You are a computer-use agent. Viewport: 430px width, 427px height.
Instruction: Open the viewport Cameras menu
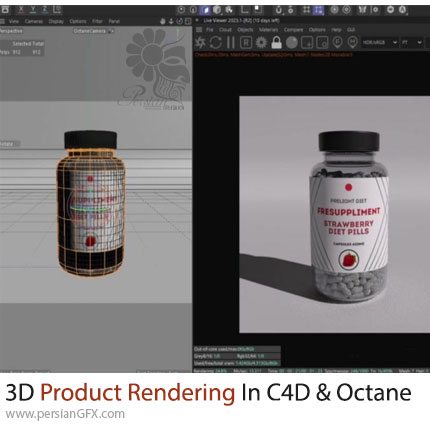tap(34, 21)
